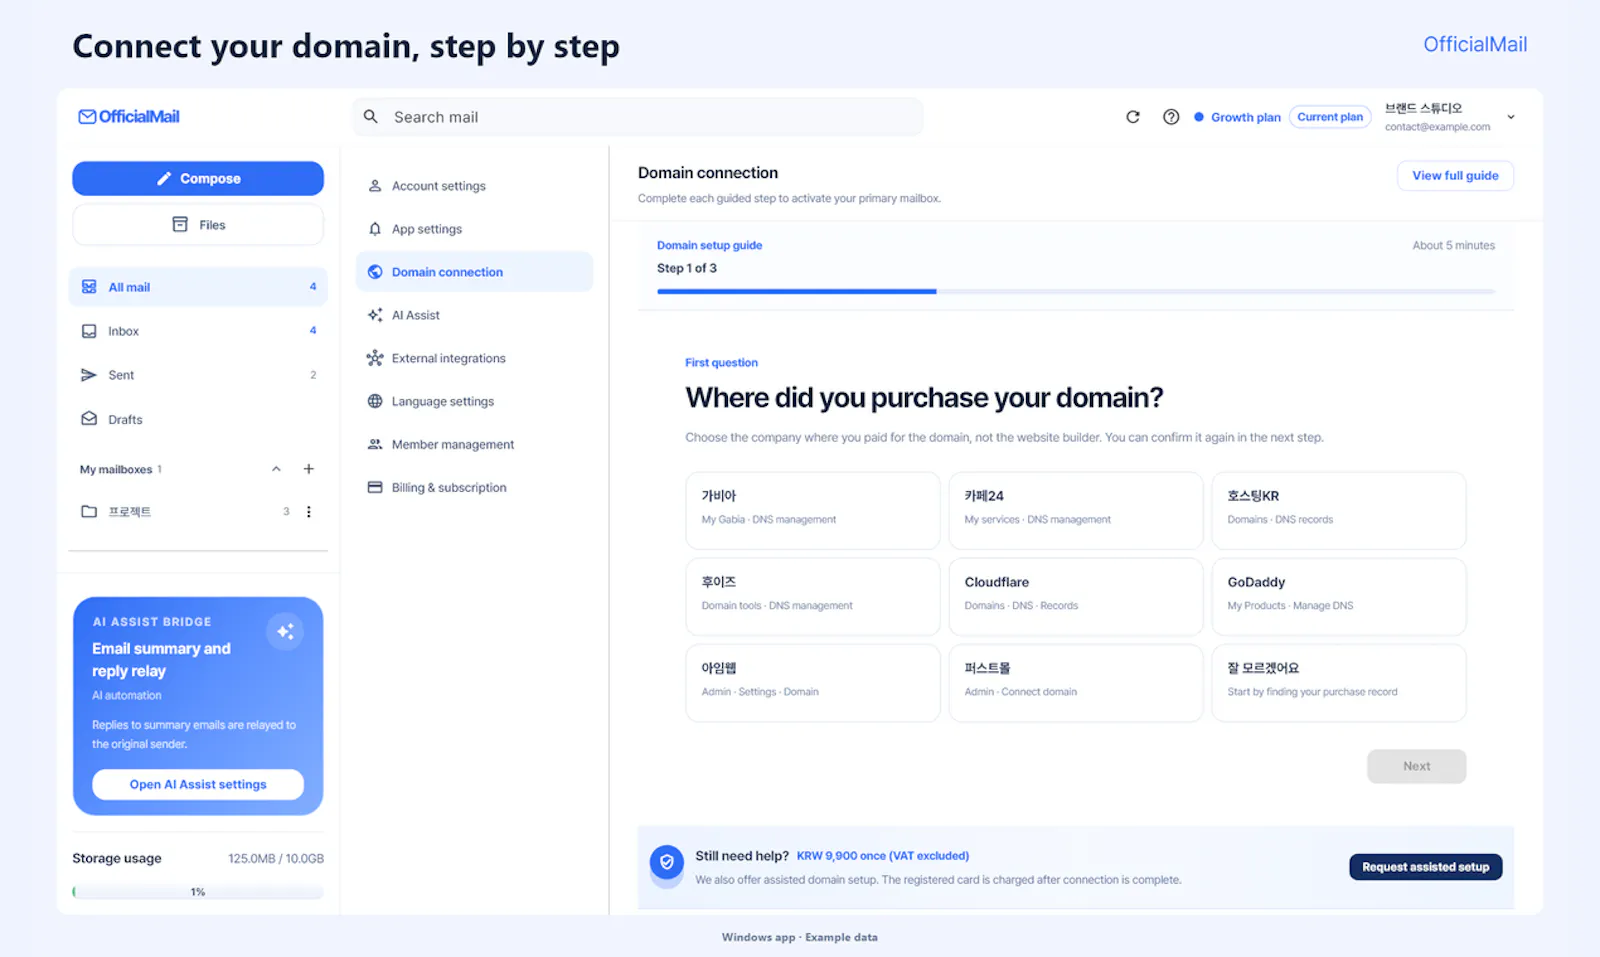Click the Inbox tray icon

tap(89, 331)
